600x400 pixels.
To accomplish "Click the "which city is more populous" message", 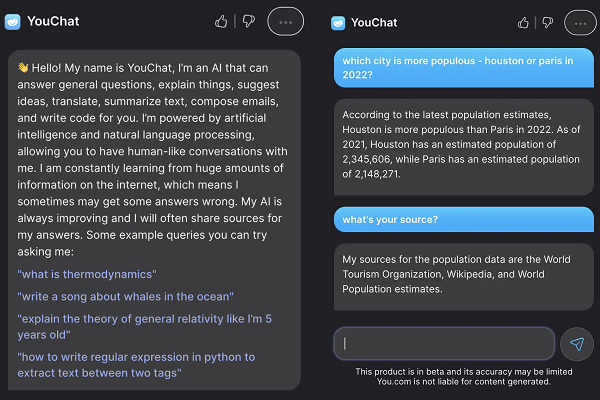I will (x=463, y=68).
